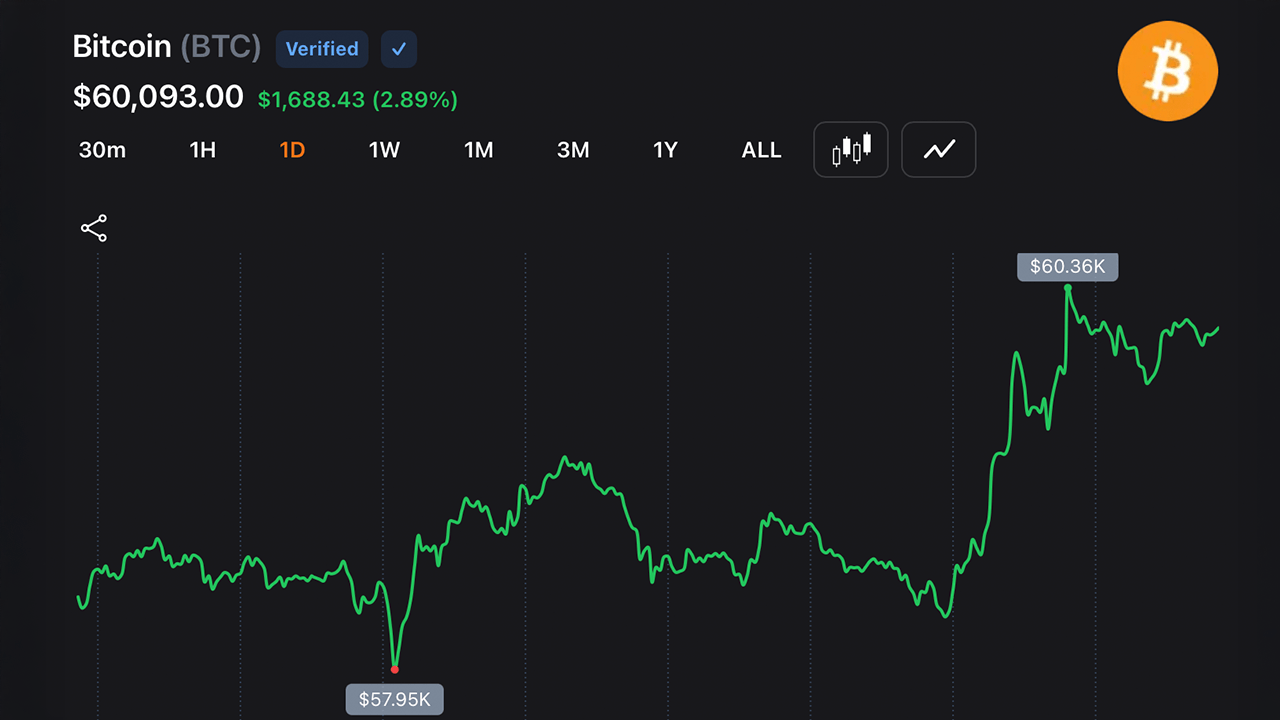Click the $60.36K high price label

pyautogui.click(x=1068, y=267)
